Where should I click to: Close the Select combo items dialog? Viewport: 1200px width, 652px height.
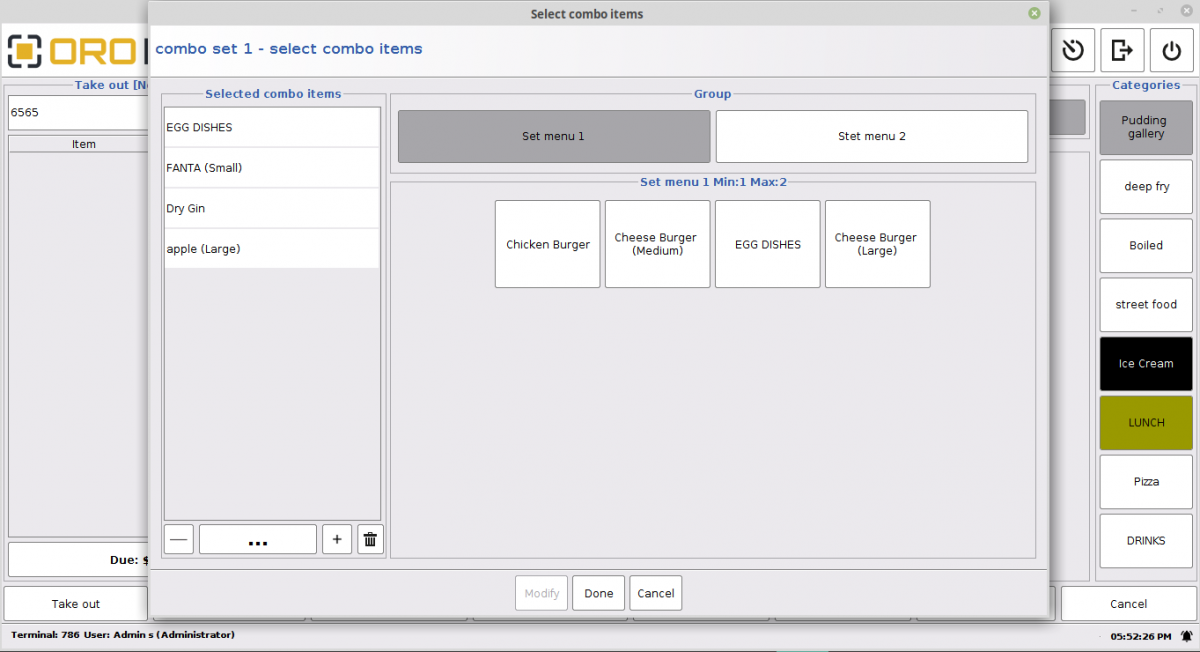(x=1034, y=13)
